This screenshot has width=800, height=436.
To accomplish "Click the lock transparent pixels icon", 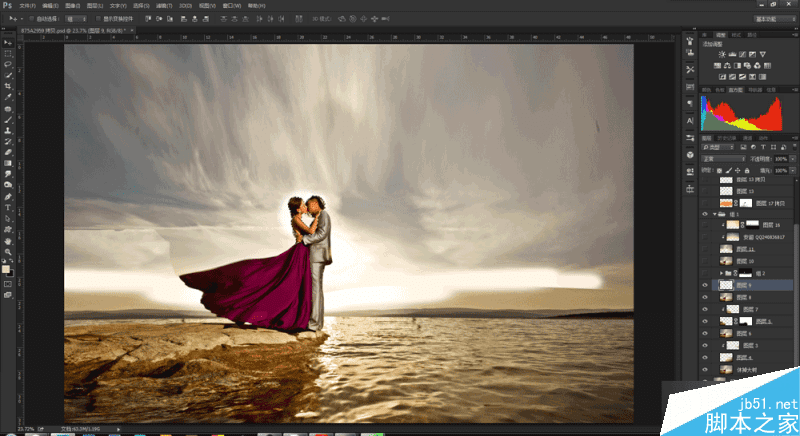I will coord(719,170).
